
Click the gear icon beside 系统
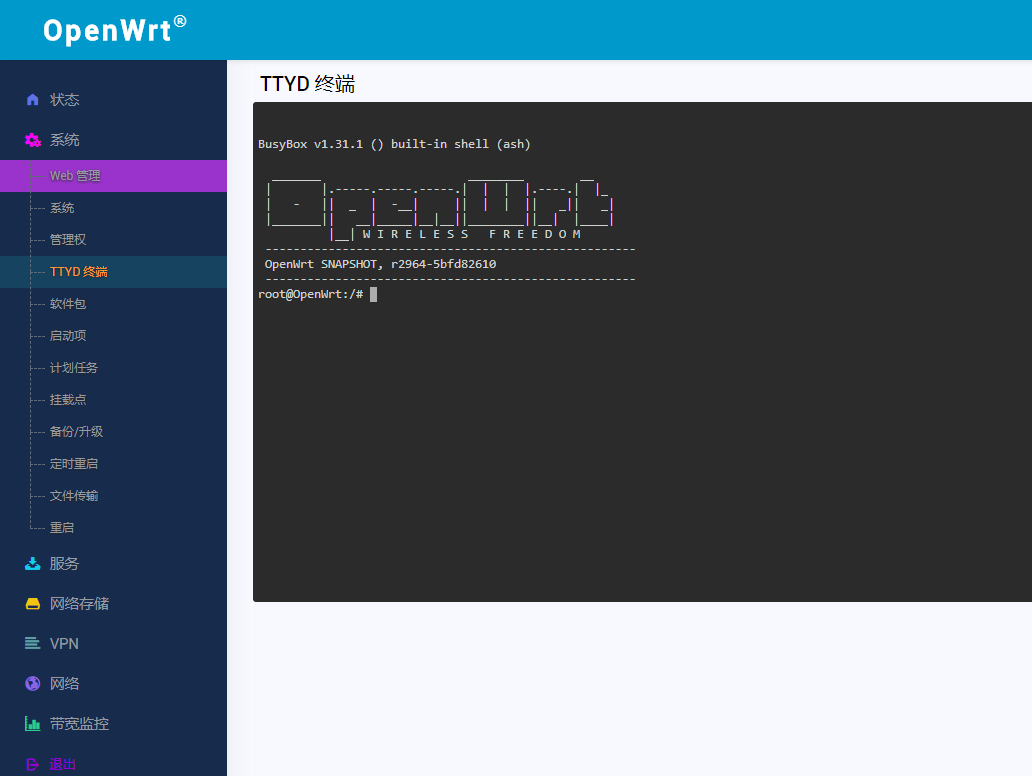pyautogui.click(x=32, y=140)
